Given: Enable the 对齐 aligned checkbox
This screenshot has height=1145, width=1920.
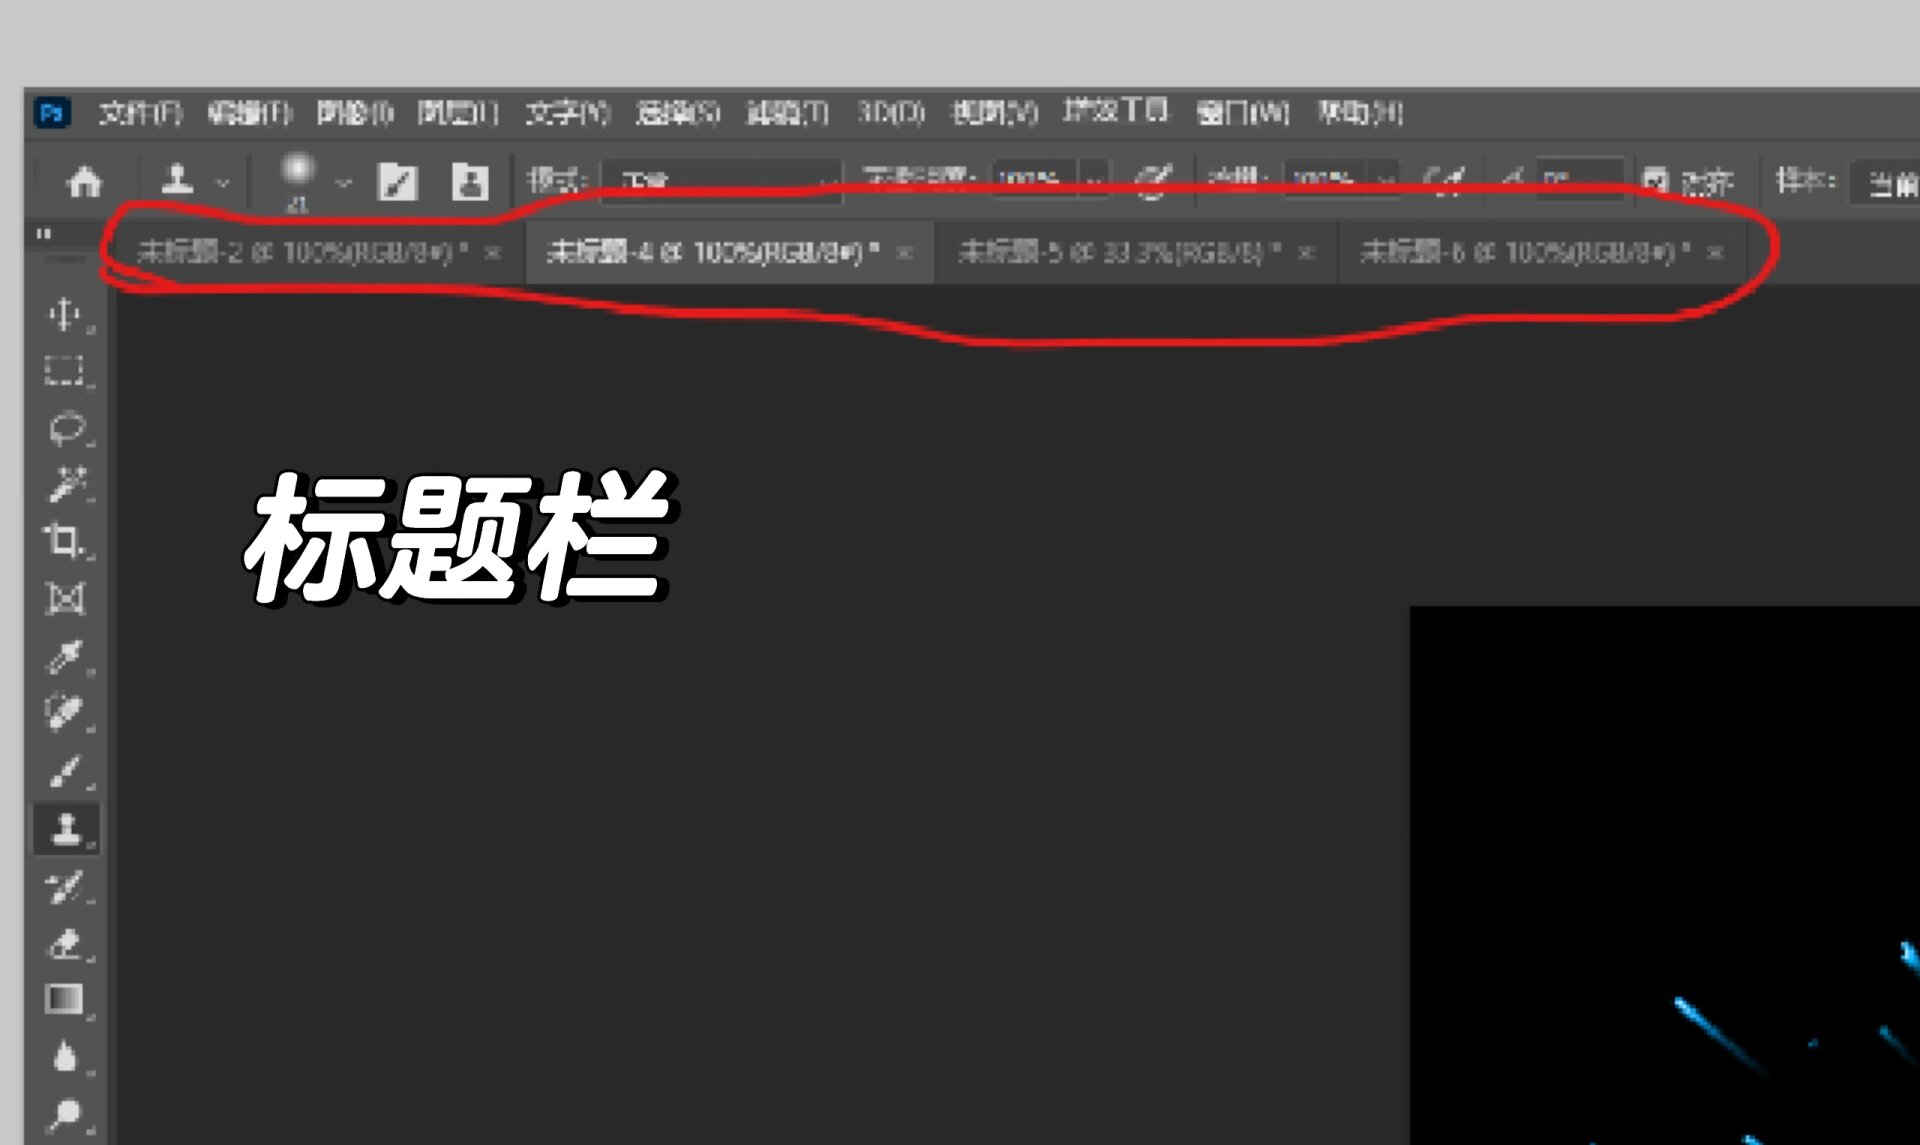Looking at the screenshot, I should coord(1656,181).
